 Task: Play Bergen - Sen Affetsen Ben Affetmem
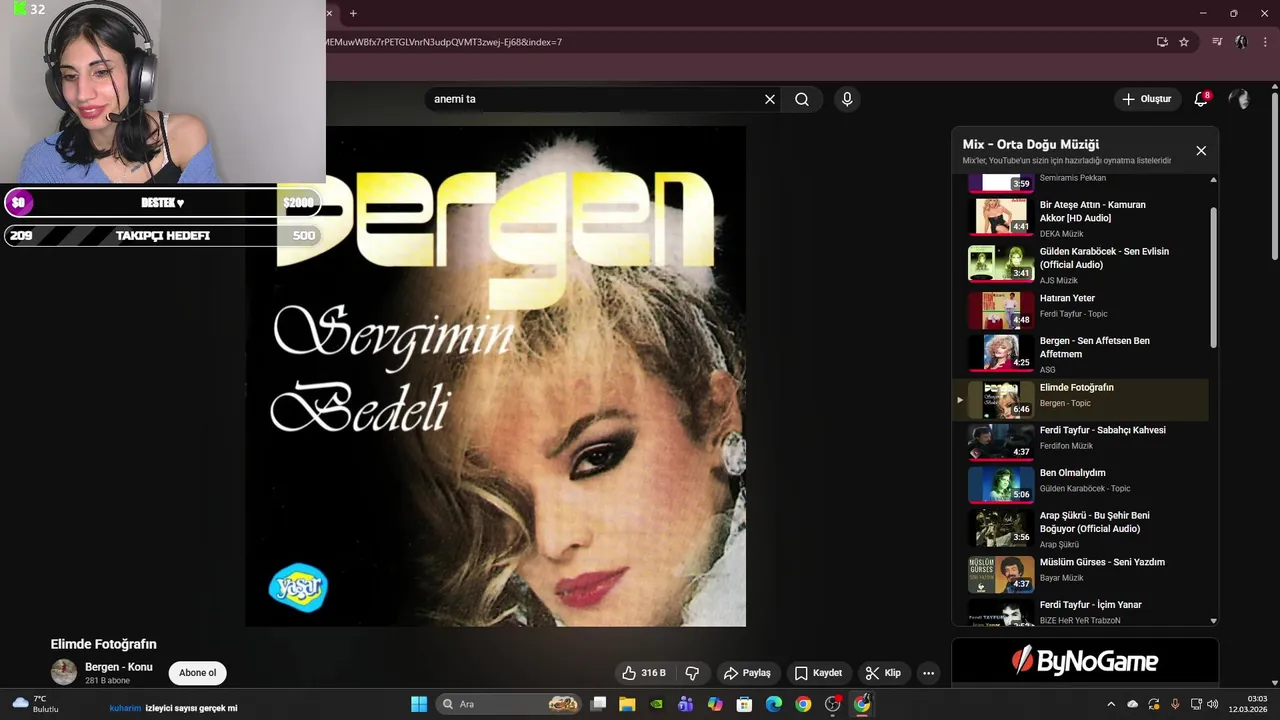coord(1087,354)
